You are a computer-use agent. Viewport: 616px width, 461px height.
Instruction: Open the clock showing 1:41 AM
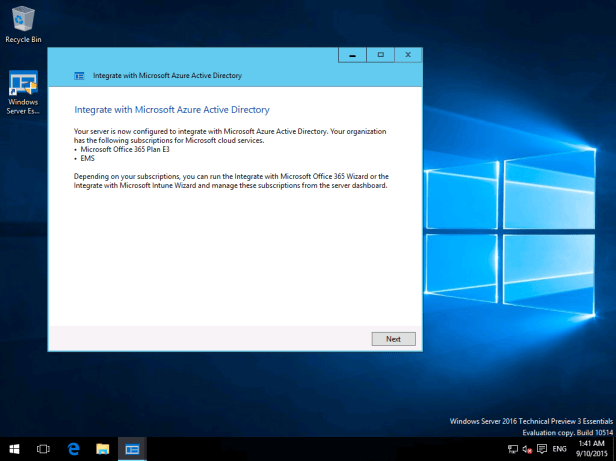[x=591, y=449]
